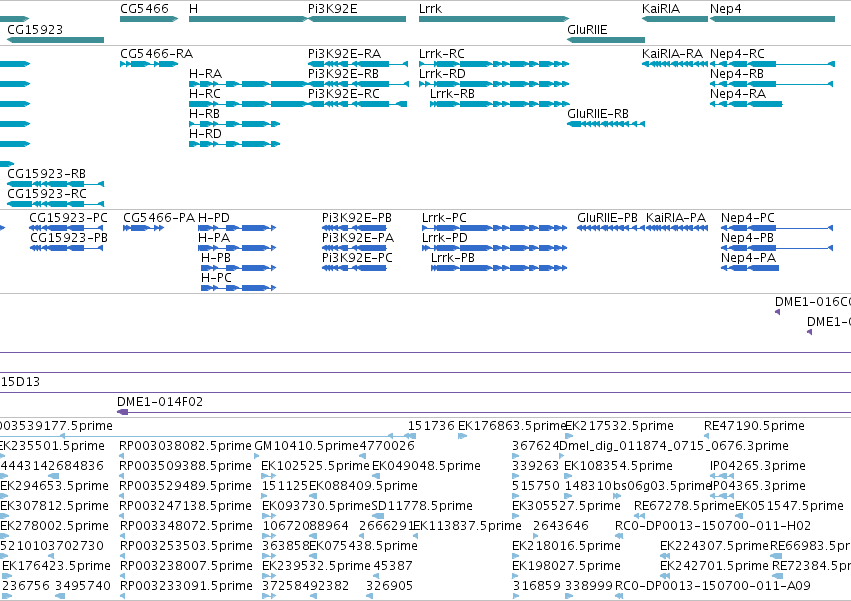
Task: Select protein H-PB
Action: 238,268
